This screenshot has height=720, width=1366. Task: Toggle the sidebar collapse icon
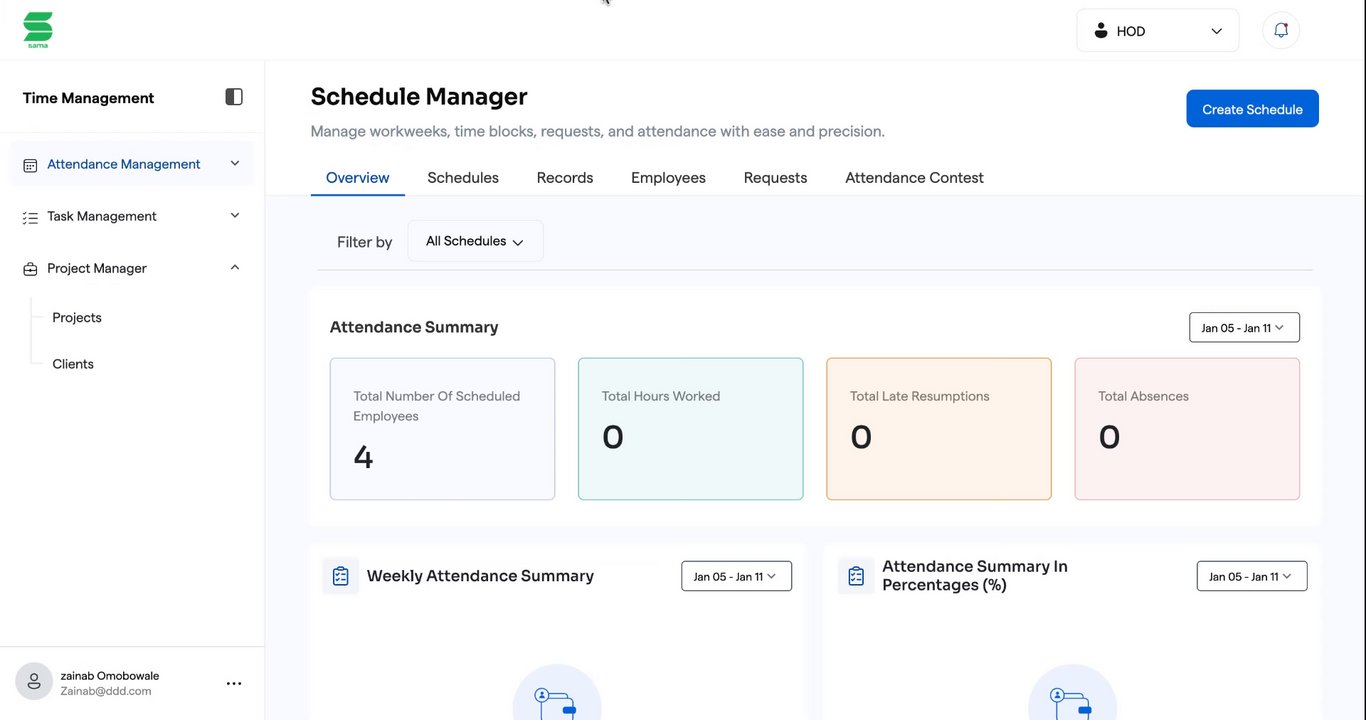point(234,97)
